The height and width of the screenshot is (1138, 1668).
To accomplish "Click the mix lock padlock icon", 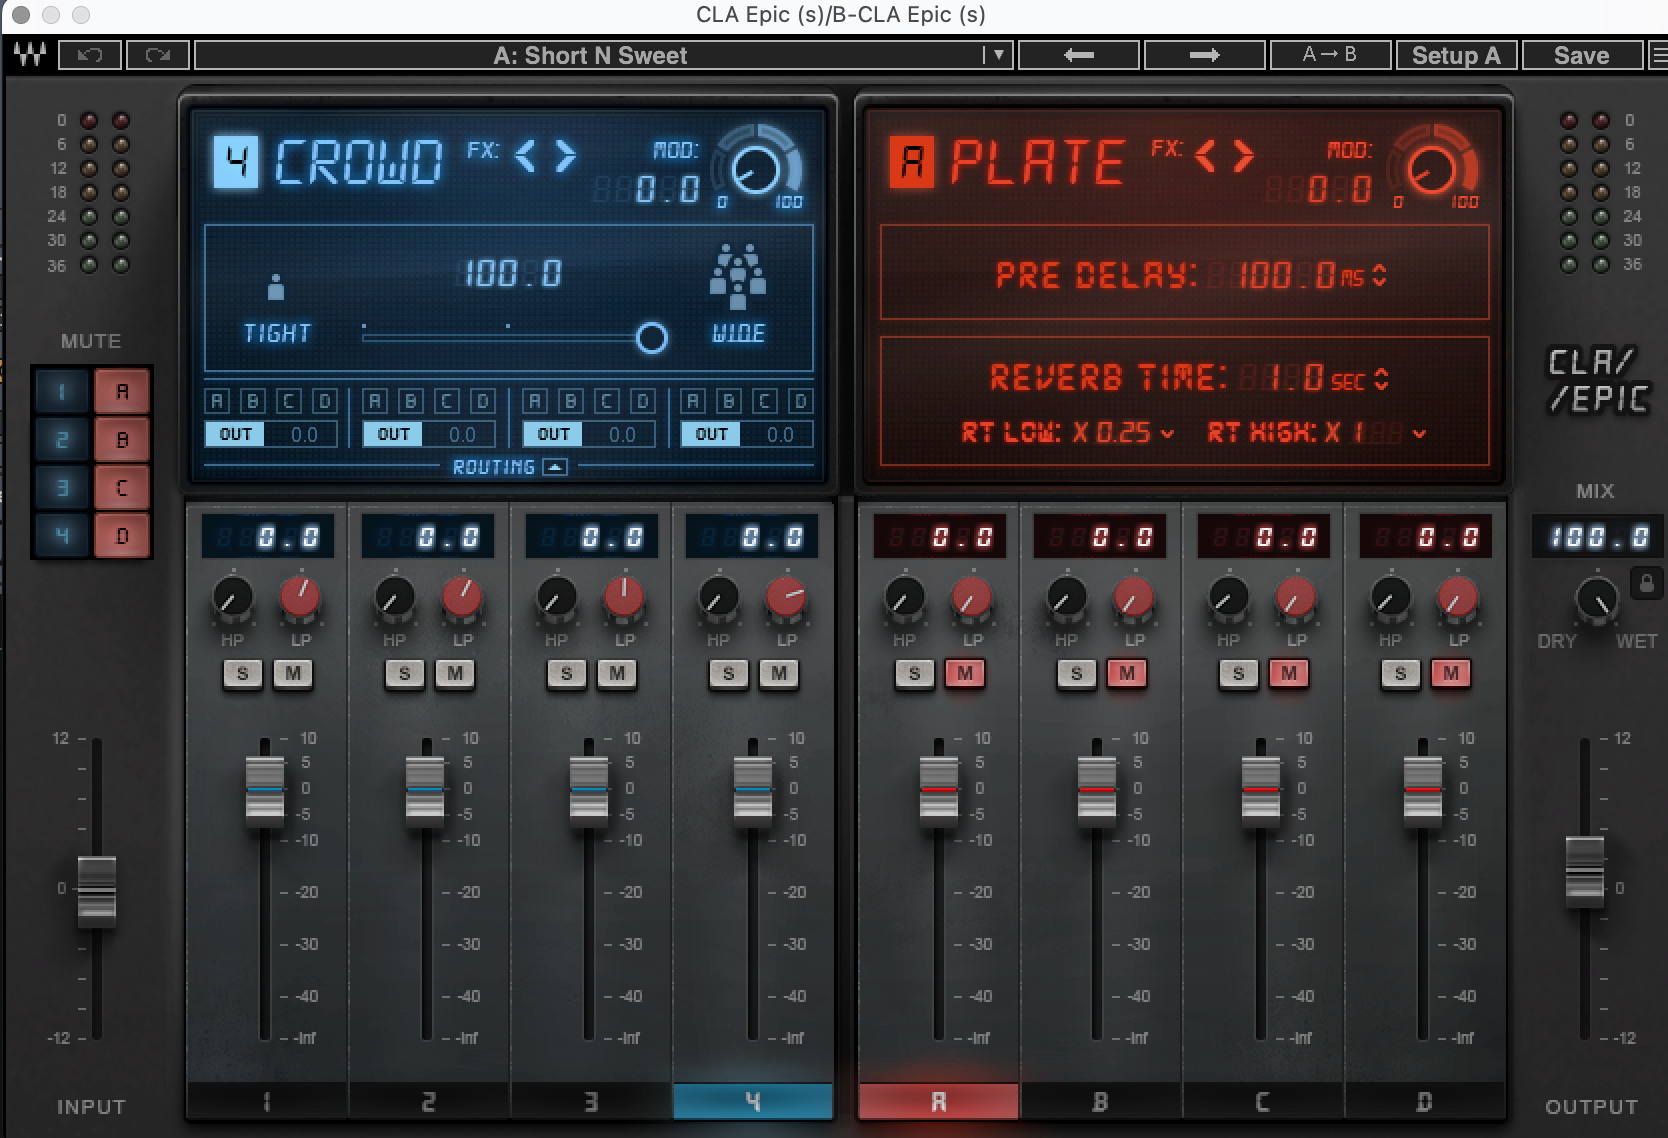I will 1645,583.
